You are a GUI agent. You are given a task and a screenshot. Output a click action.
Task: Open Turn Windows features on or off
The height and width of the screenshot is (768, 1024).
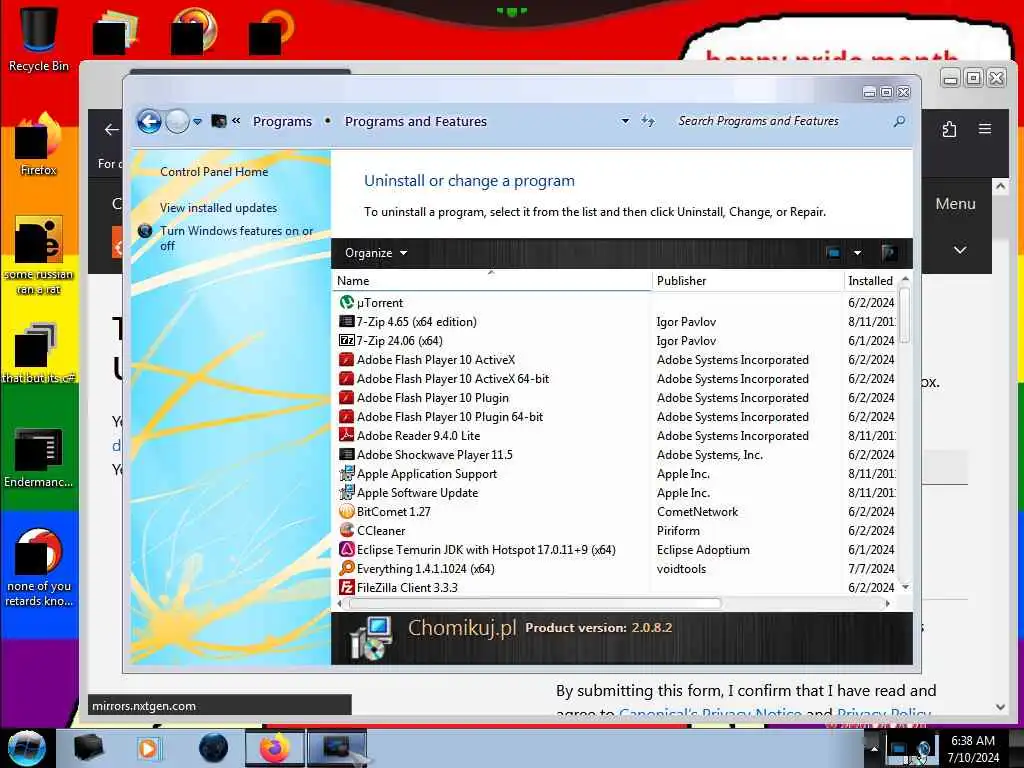tap(236, 238)
